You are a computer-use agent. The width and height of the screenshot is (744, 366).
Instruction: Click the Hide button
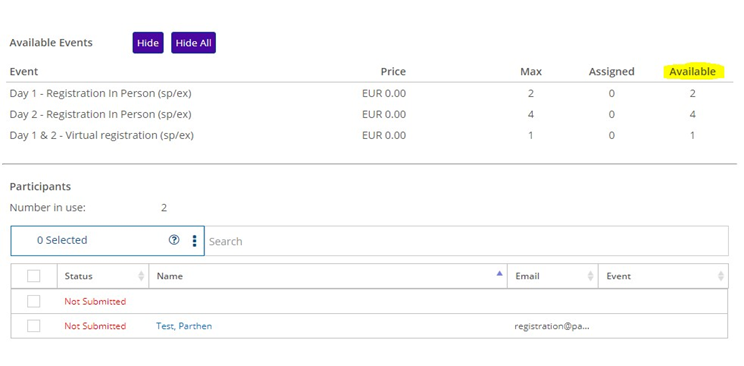(x=148, y=43)
